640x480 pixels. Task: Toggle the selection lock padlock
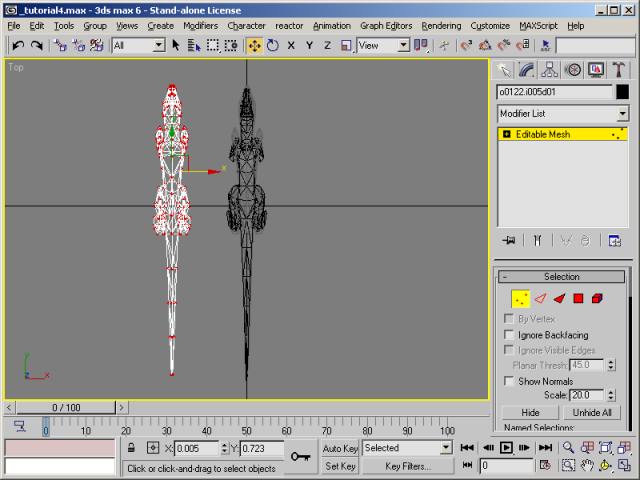click(x=130, y=448)
